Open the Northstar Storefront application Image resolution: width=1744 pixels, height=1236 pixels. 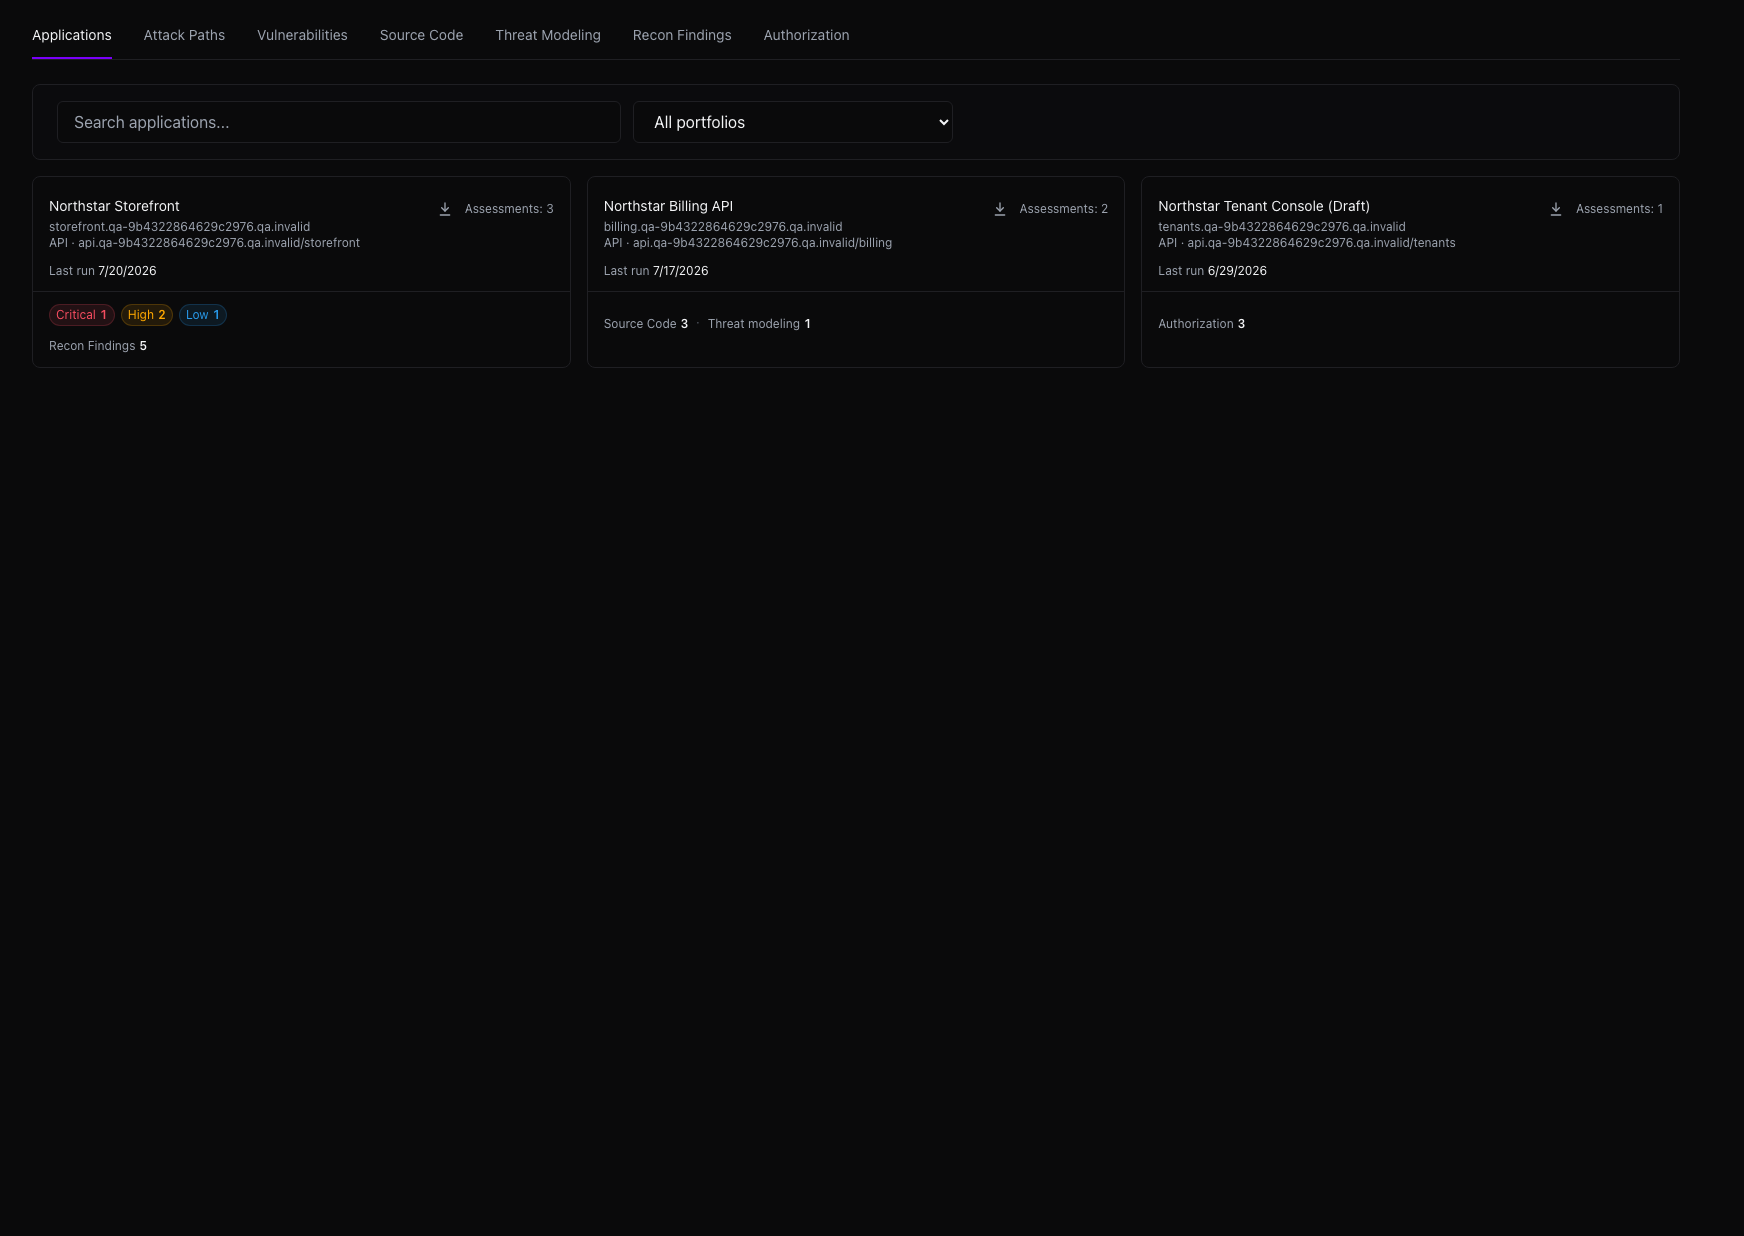[x=114, y=206]
